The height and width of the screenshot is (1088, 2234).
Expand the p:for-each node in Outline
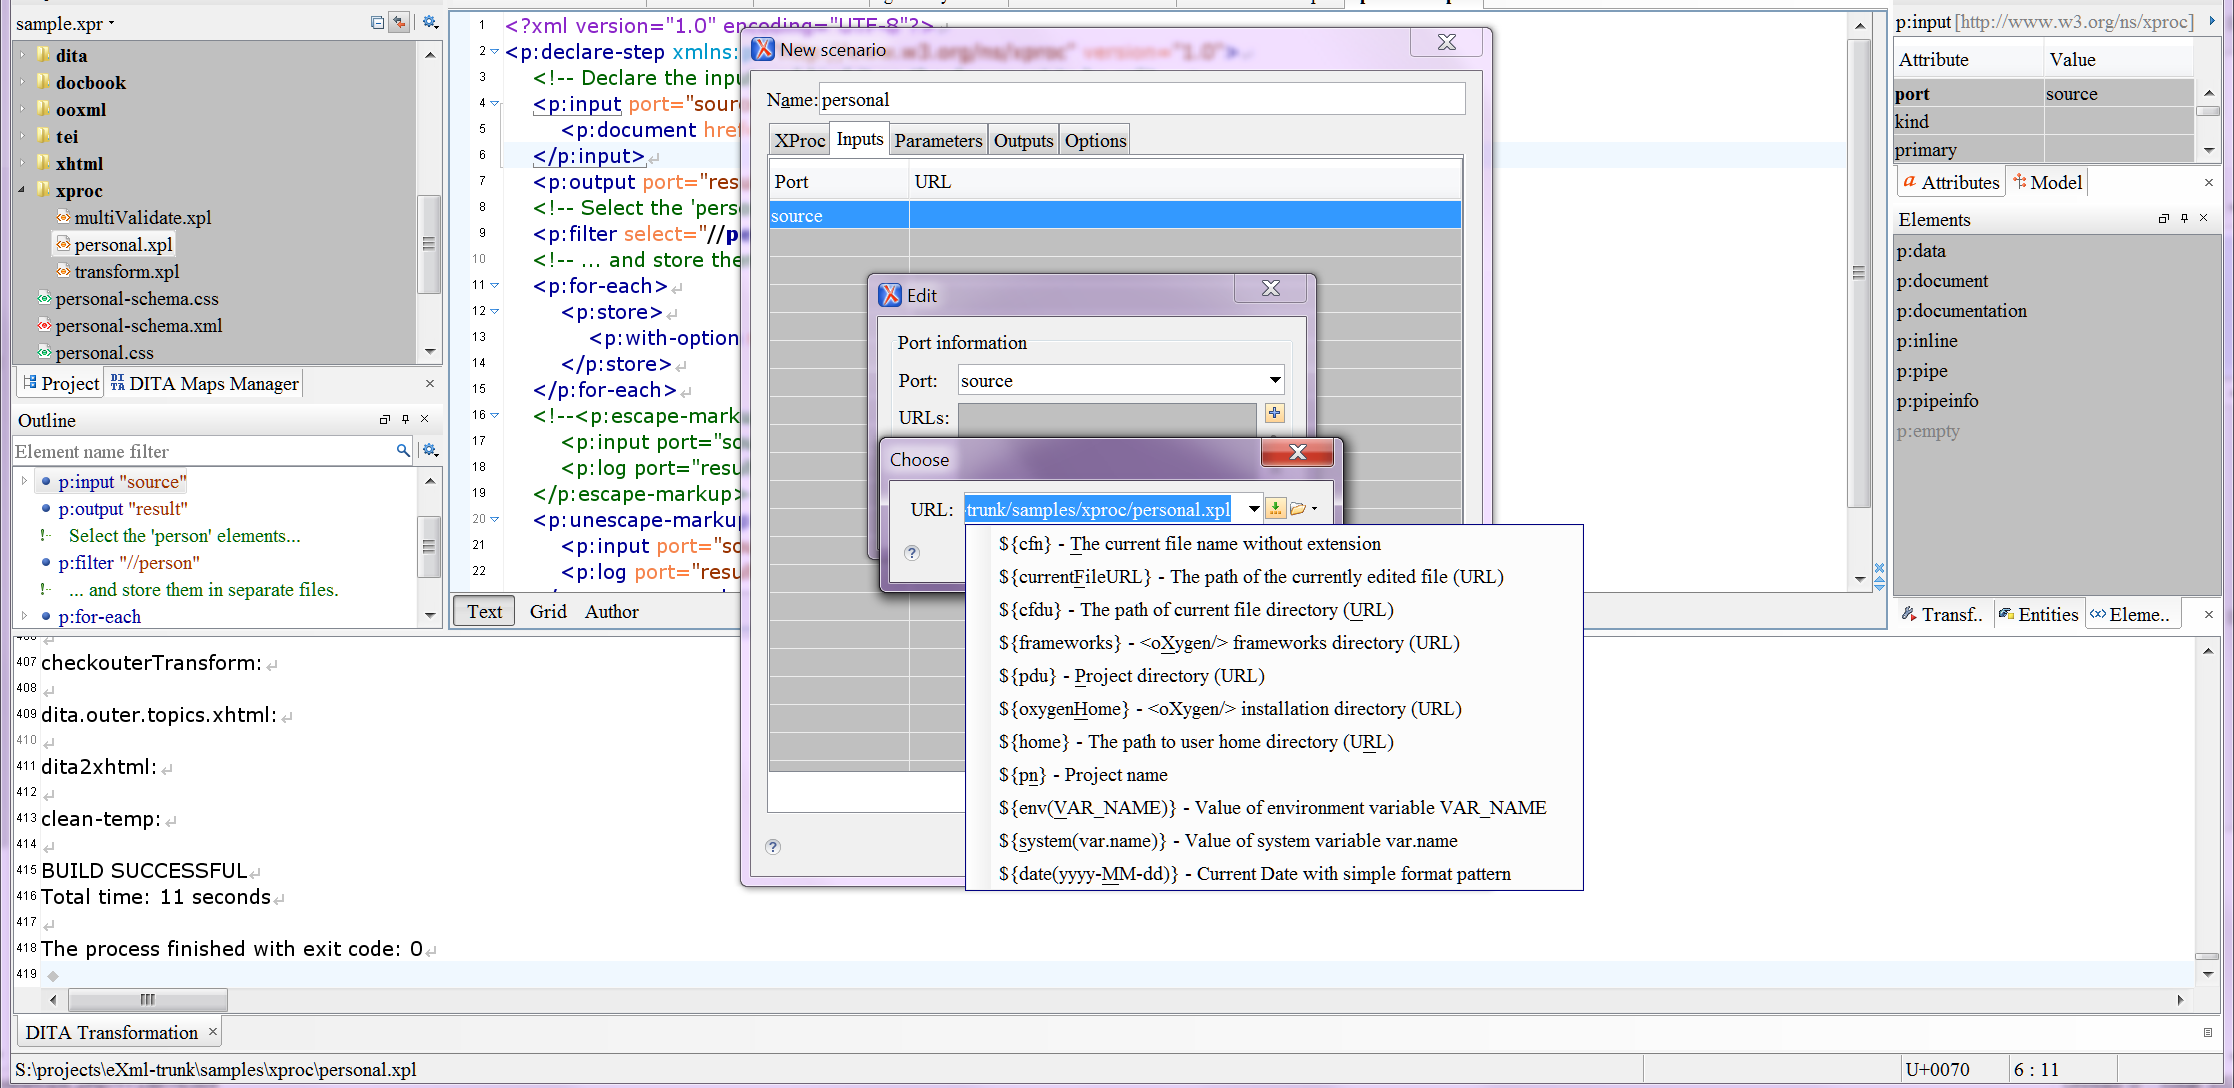pos(24,616)
